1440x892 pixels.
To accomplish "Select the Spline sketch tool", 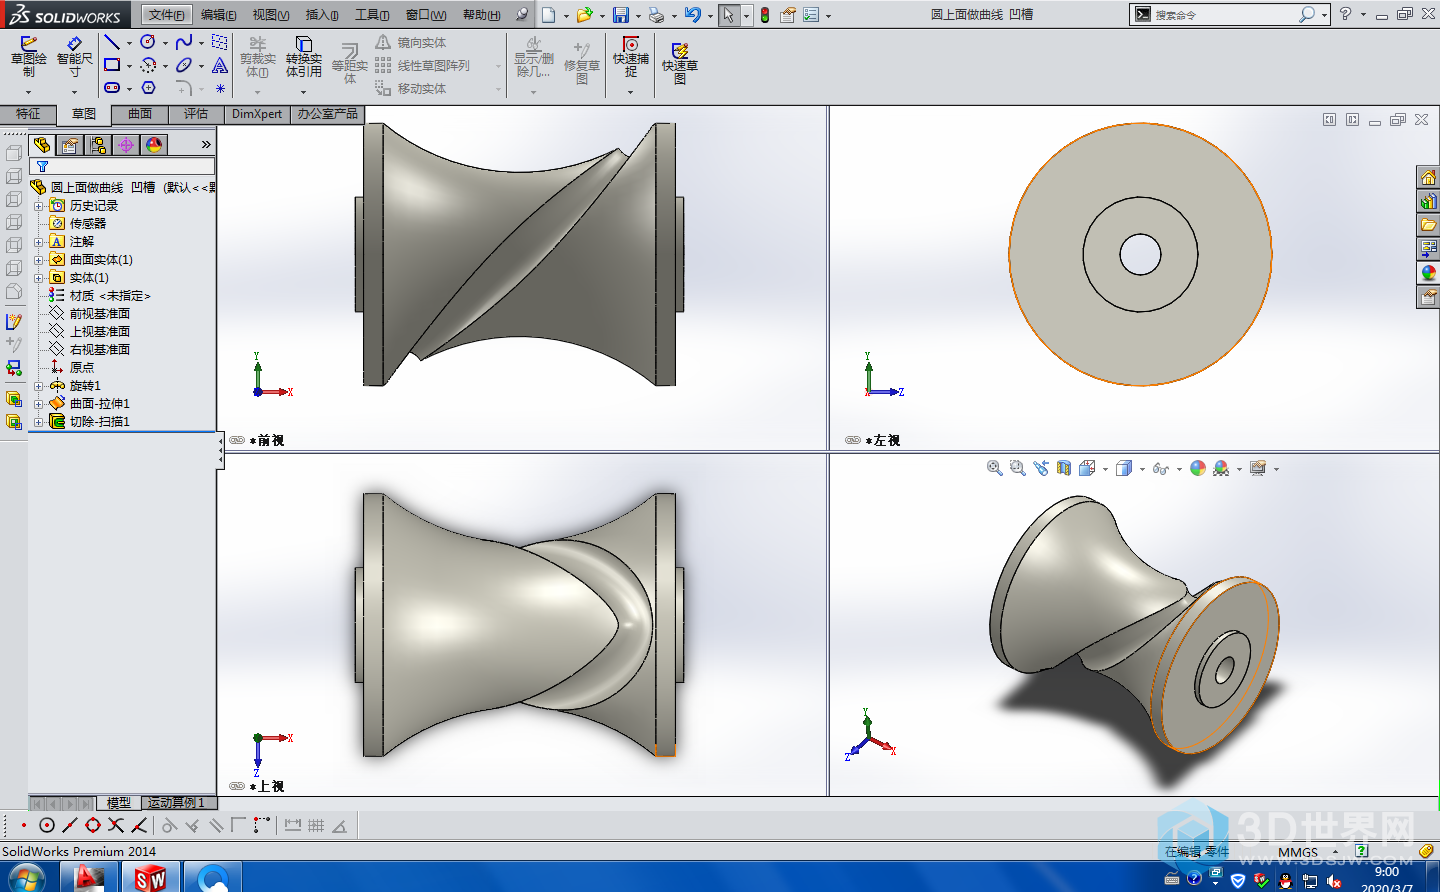I will (x=184, y=42).
